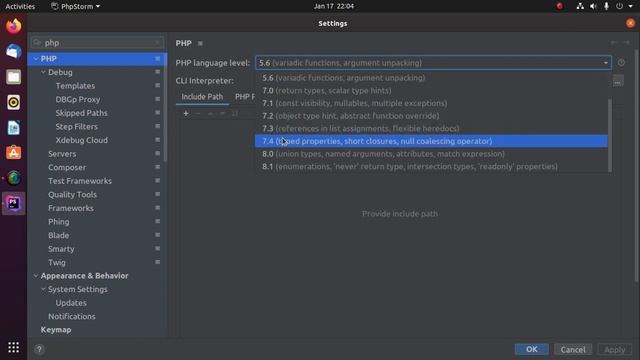This screenshot has height=360, width=640.
Task: Open PHP language level dropdown arrow
Action: click(x=606, y=63)
